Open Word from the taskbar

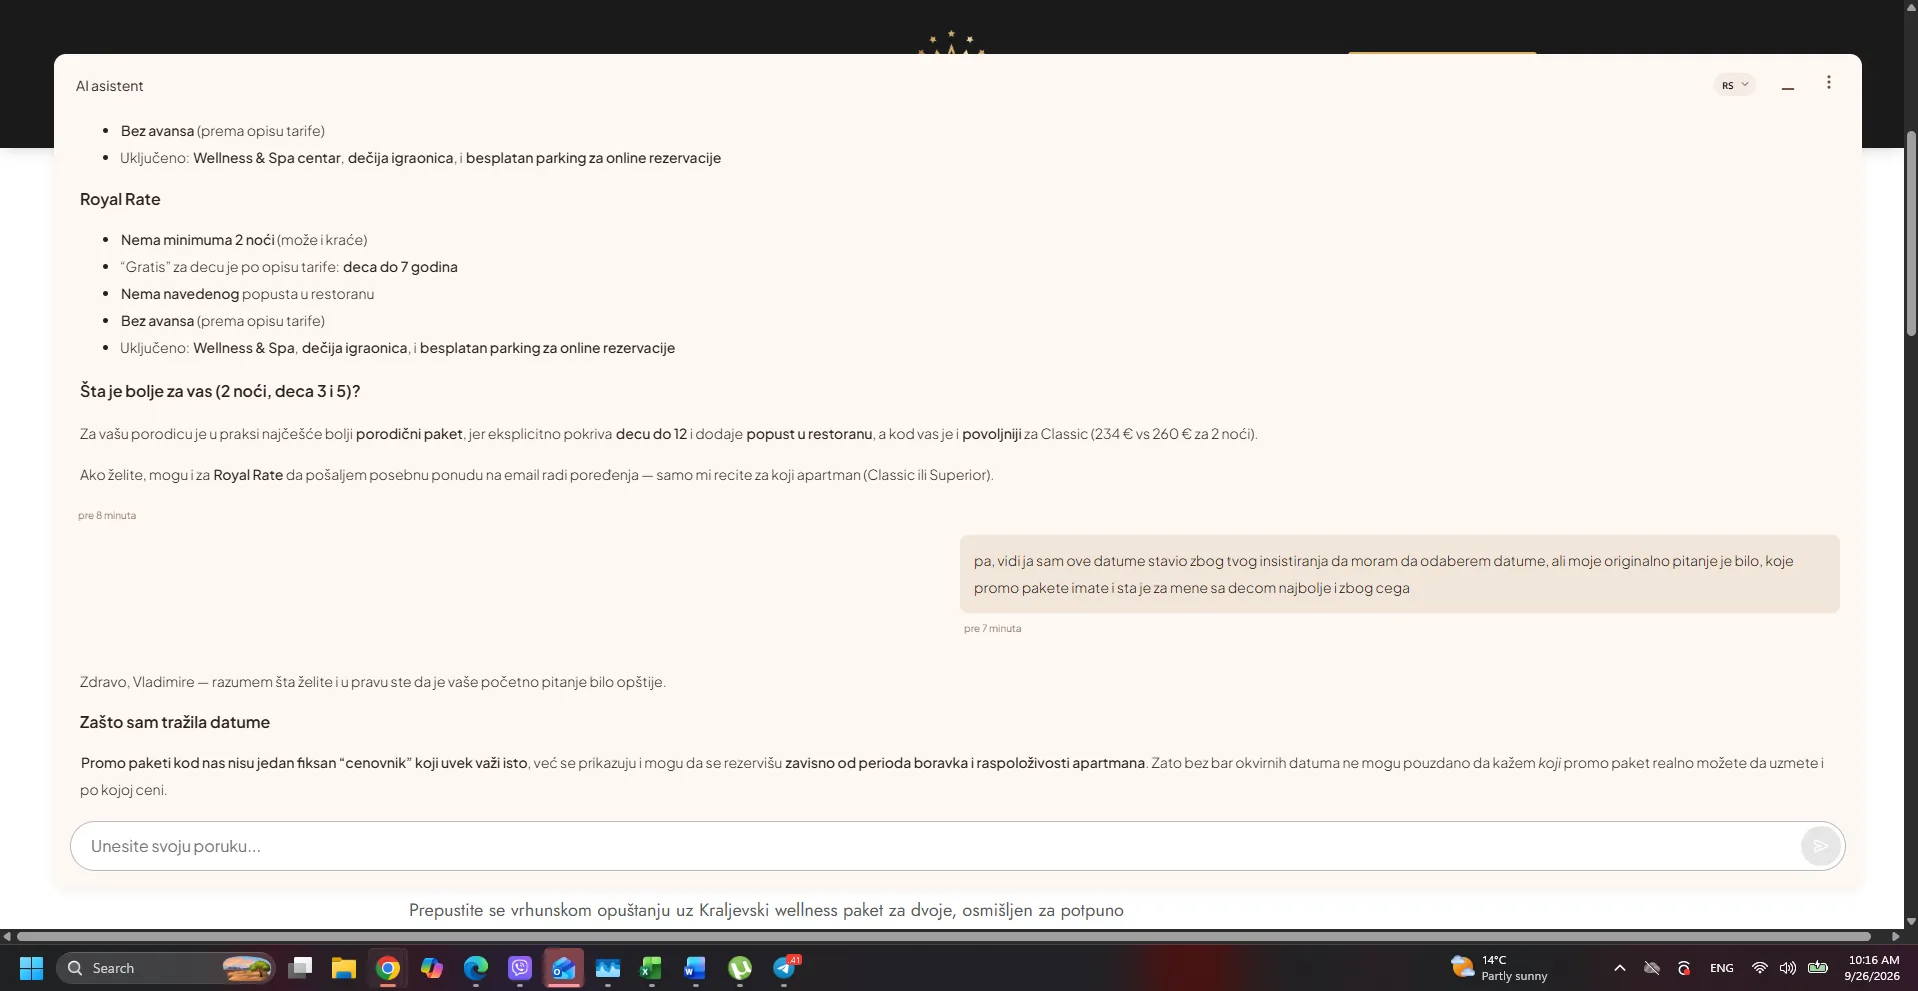pos(696,968)
